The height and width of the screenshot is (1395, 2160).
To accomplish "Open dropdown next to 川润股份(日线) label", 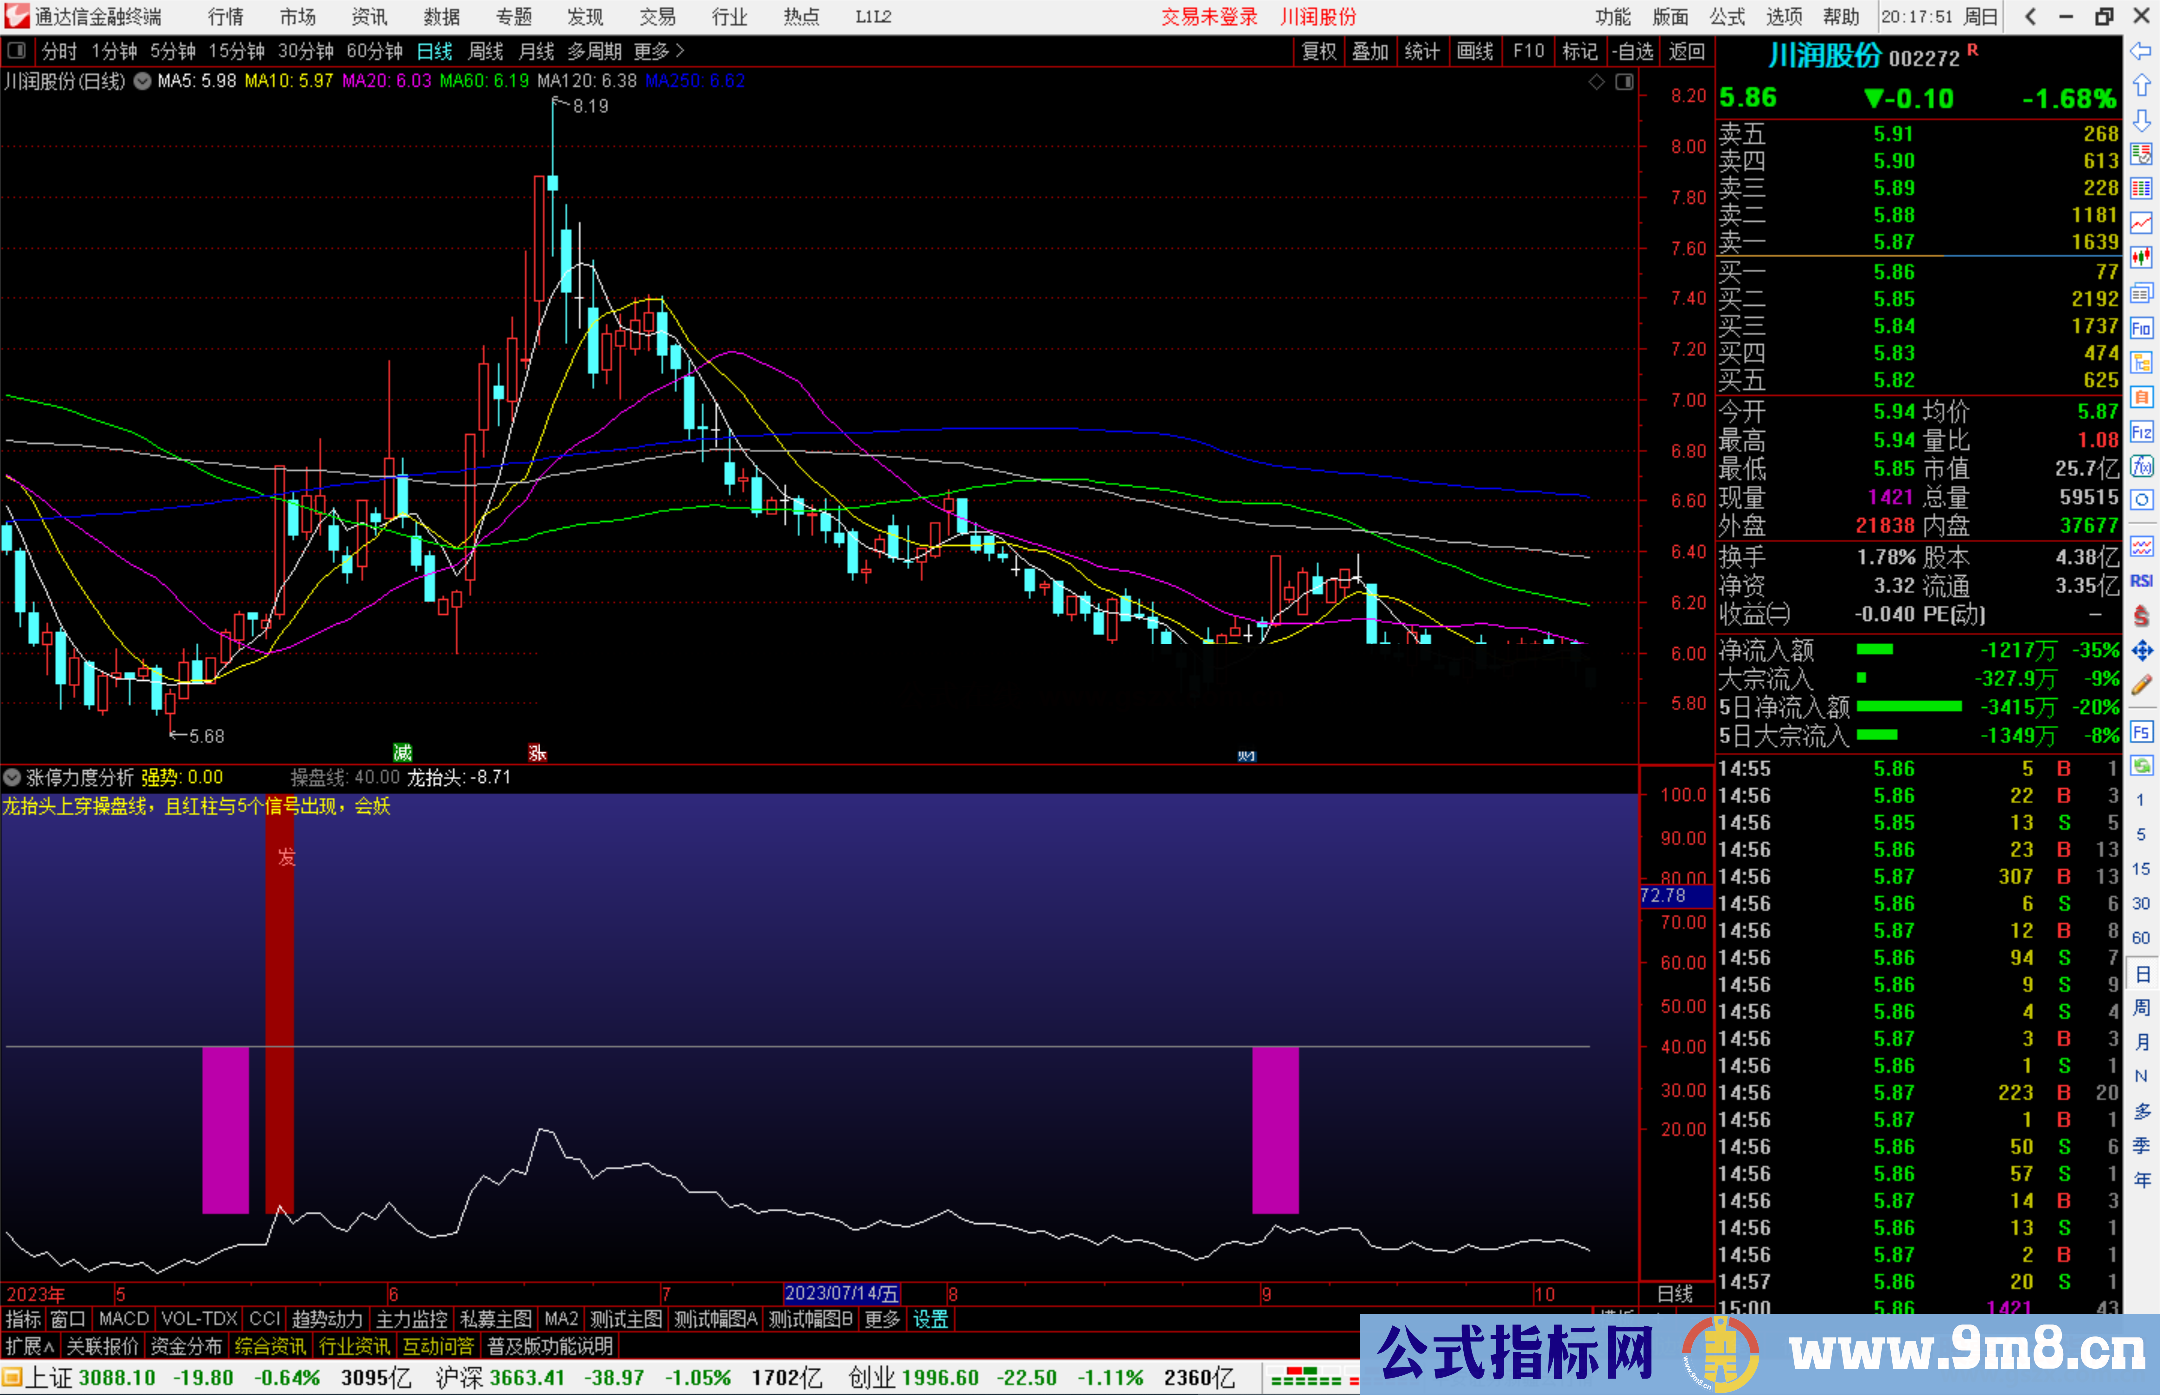I will pyautogui.click(x=143, y=81).
